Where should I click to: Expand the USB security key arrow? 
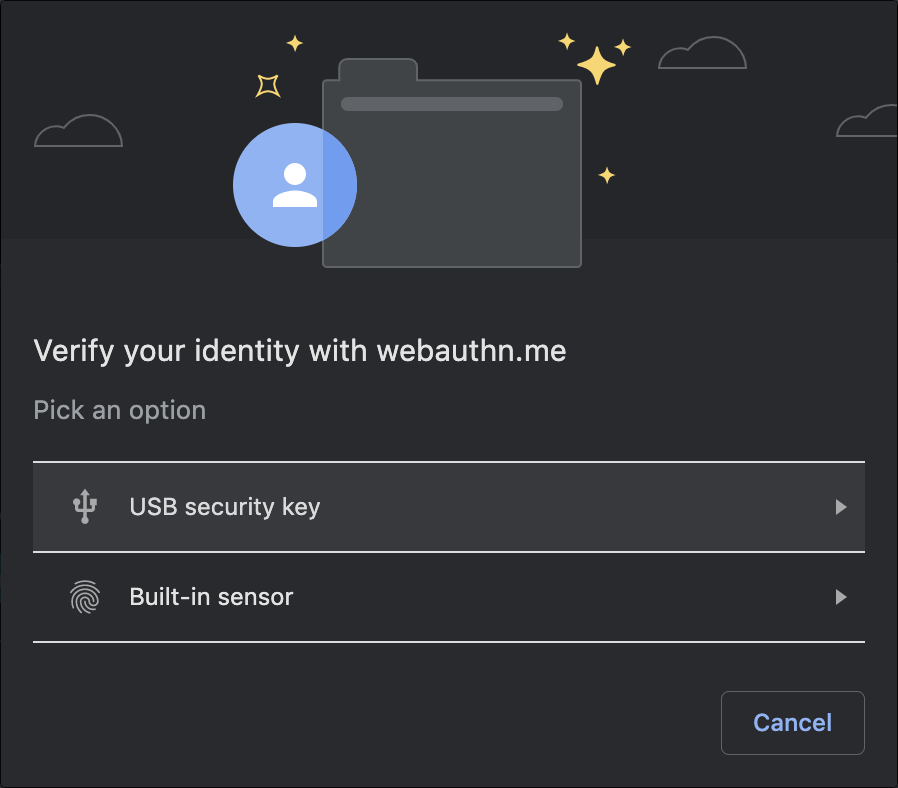841,507
